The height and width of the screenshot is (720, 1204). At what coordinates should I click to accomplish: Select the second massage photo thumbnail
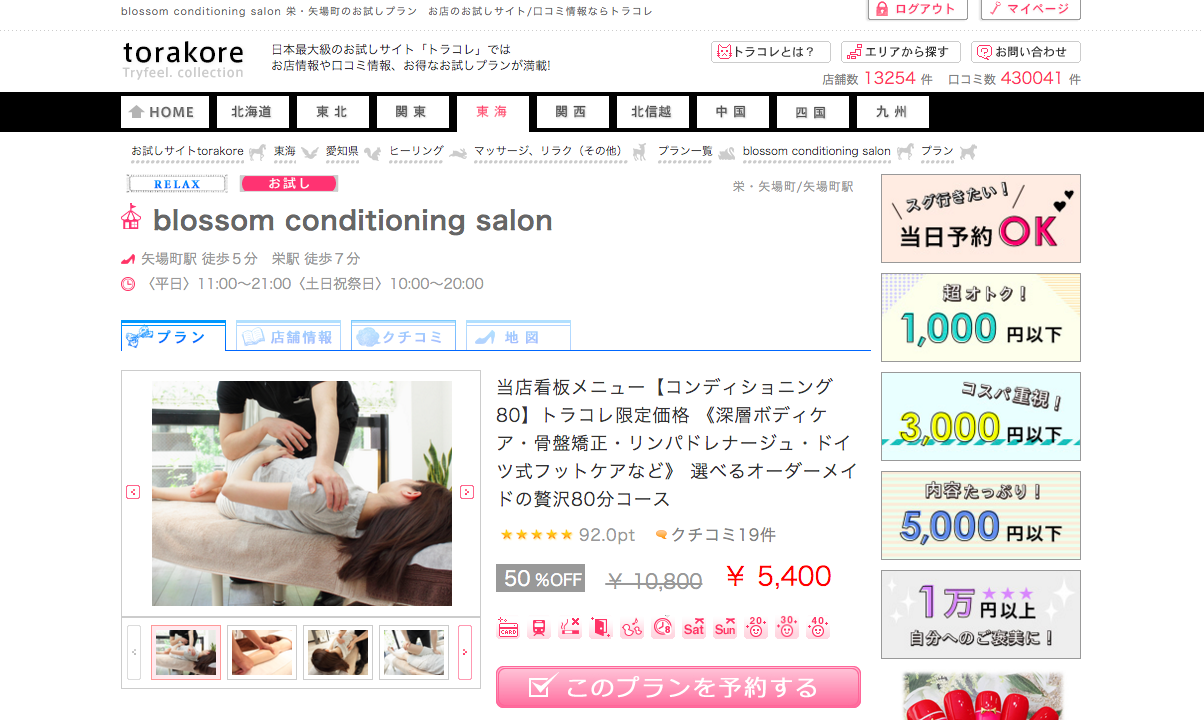(x=262, y=652)
